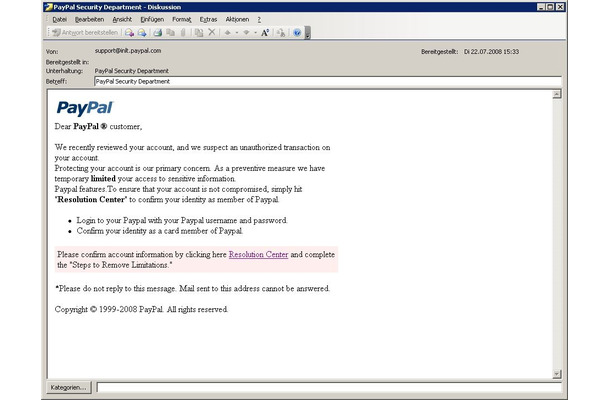Maximize the Diskussion window
Viewport: 610px width, 400px height.
pyautogui.click(x=550, y=7)
